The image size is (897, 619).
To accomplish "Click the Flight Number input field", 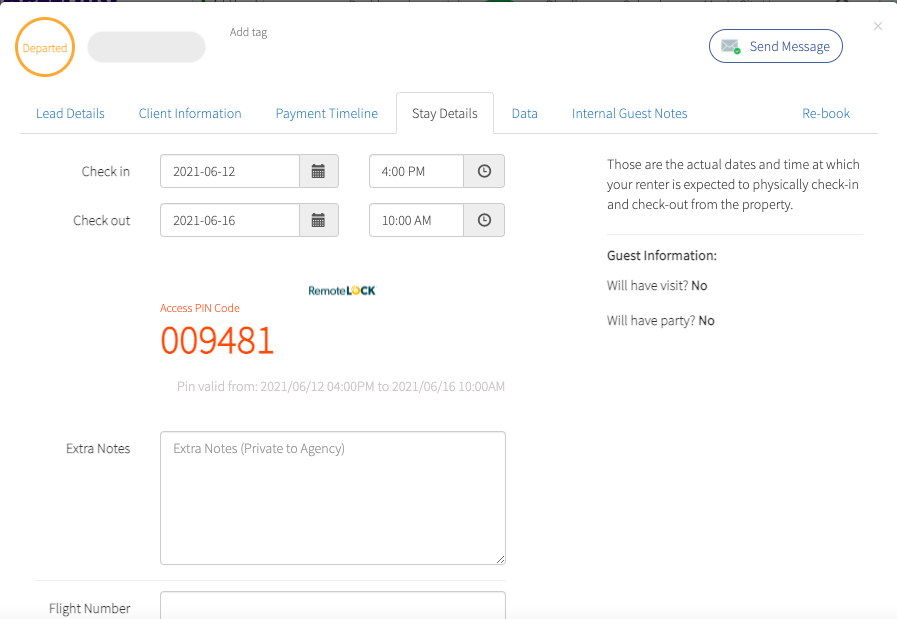I will tap(332, 608).
